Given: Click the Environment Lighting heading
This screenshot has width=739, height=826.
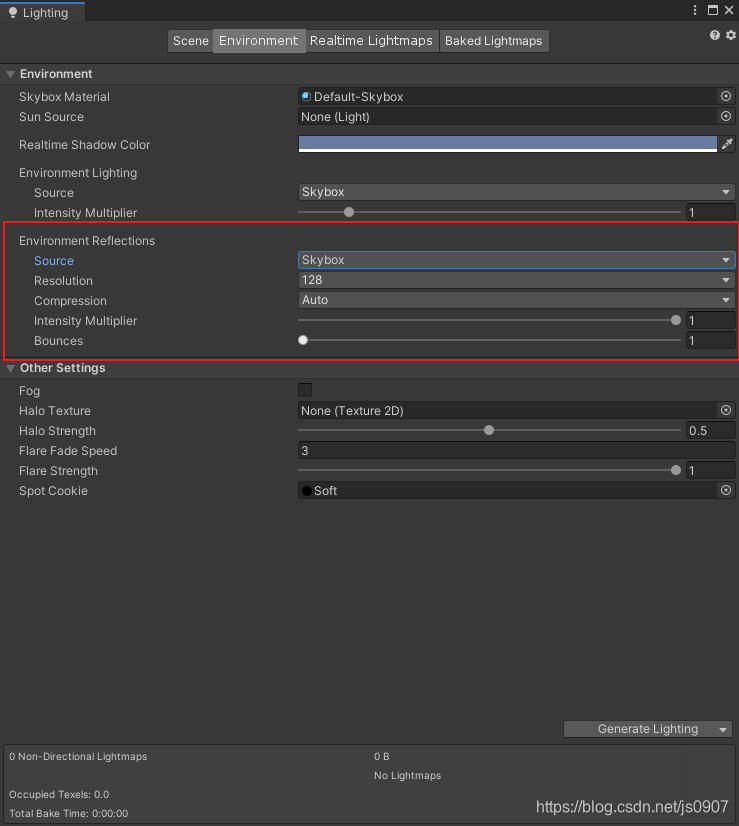Looking at the screenshot, I should (78, 173).
